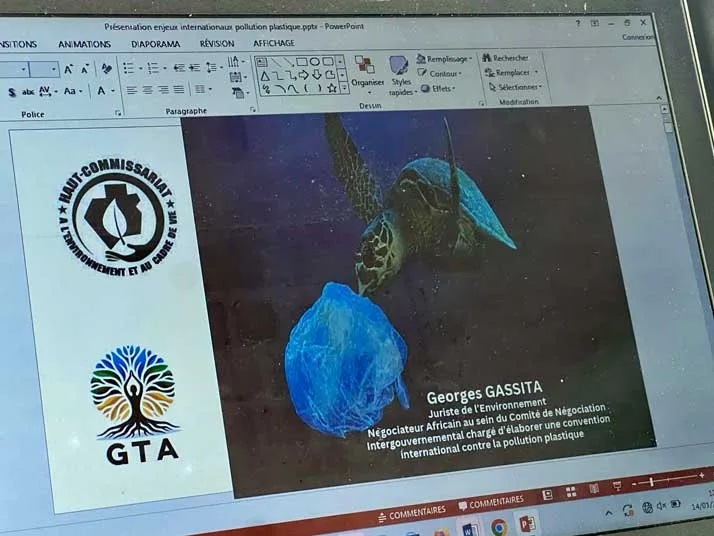Open Effets shape effects dropdown

(438, 88)
